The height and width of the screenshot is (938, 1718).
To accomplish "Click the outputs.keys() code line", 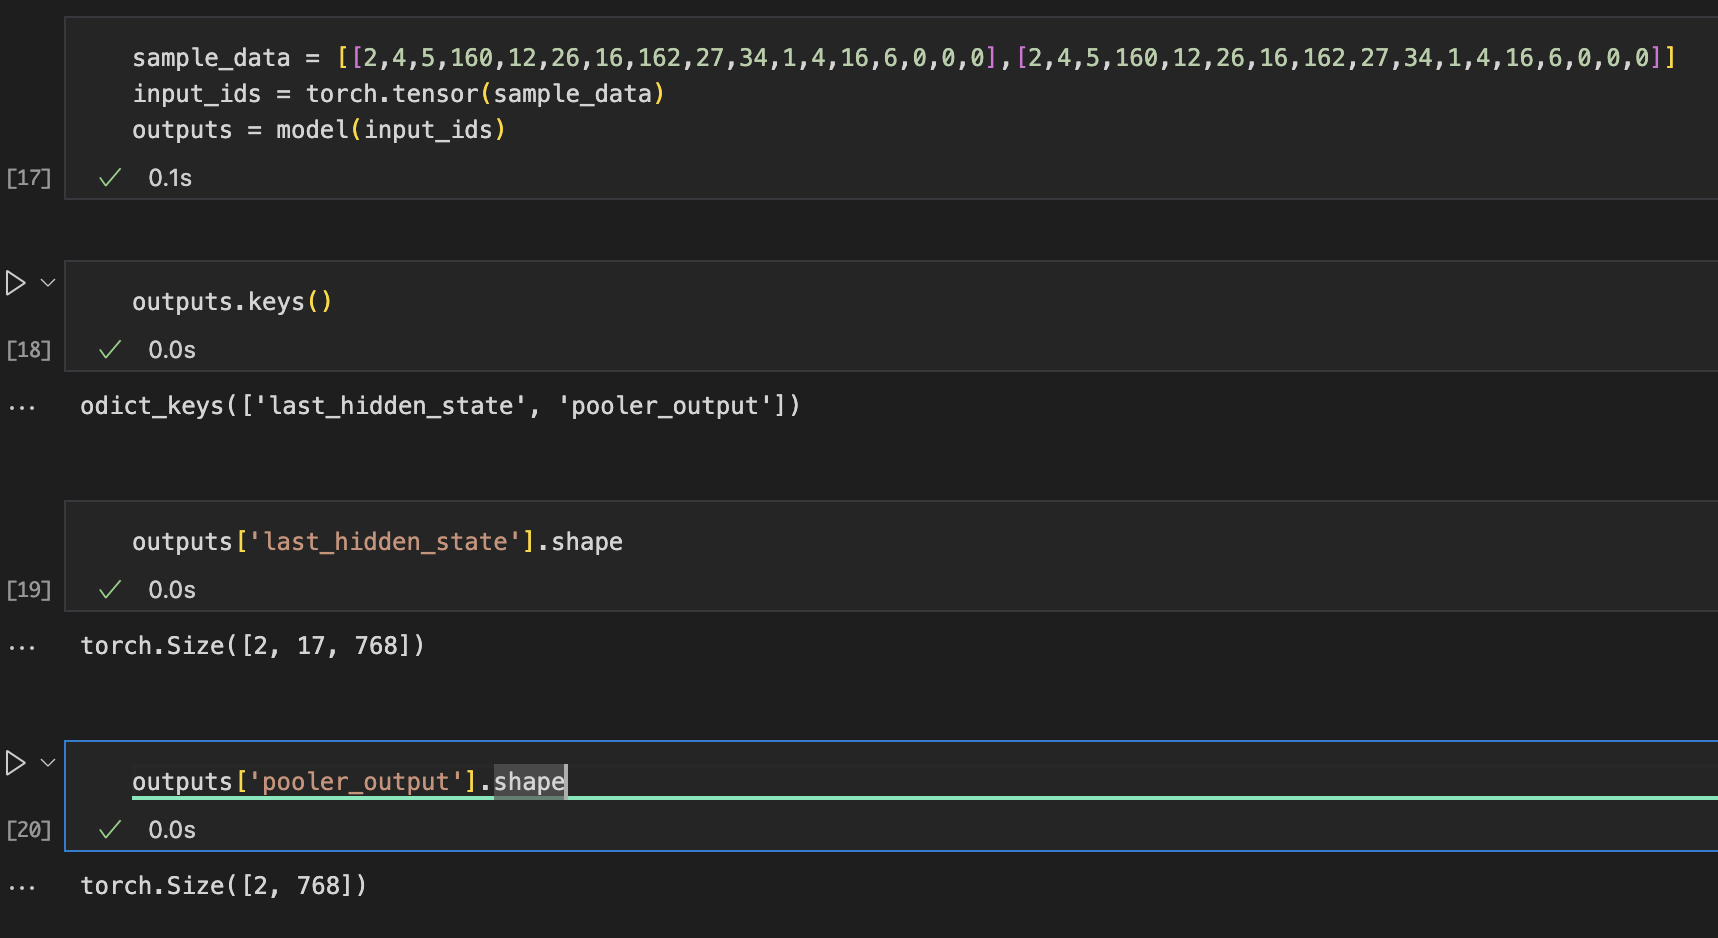I will coord(232,301).
